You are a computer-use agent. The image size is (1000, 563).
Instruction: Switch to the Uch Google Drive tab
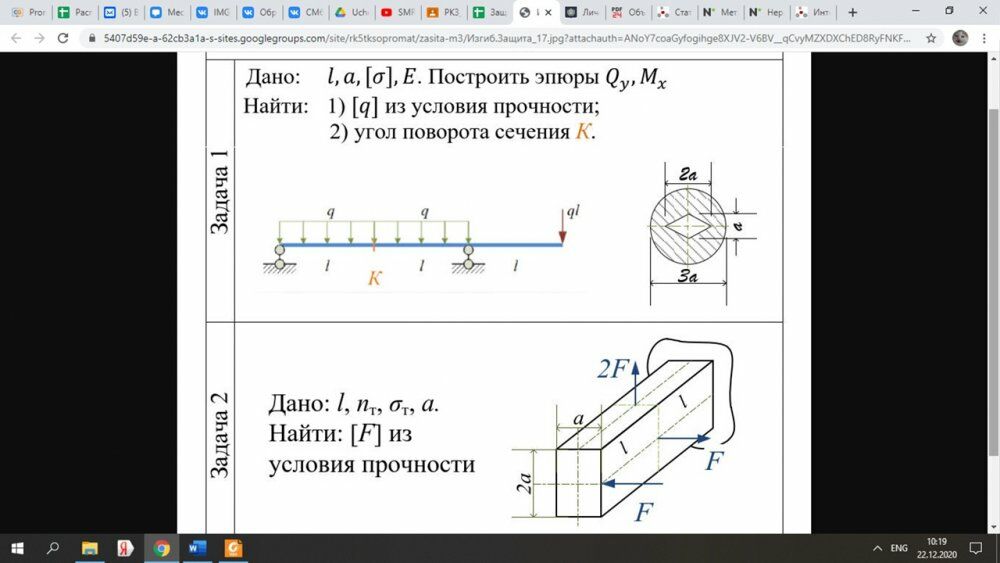pyautogui.click(x=352, y=12)
